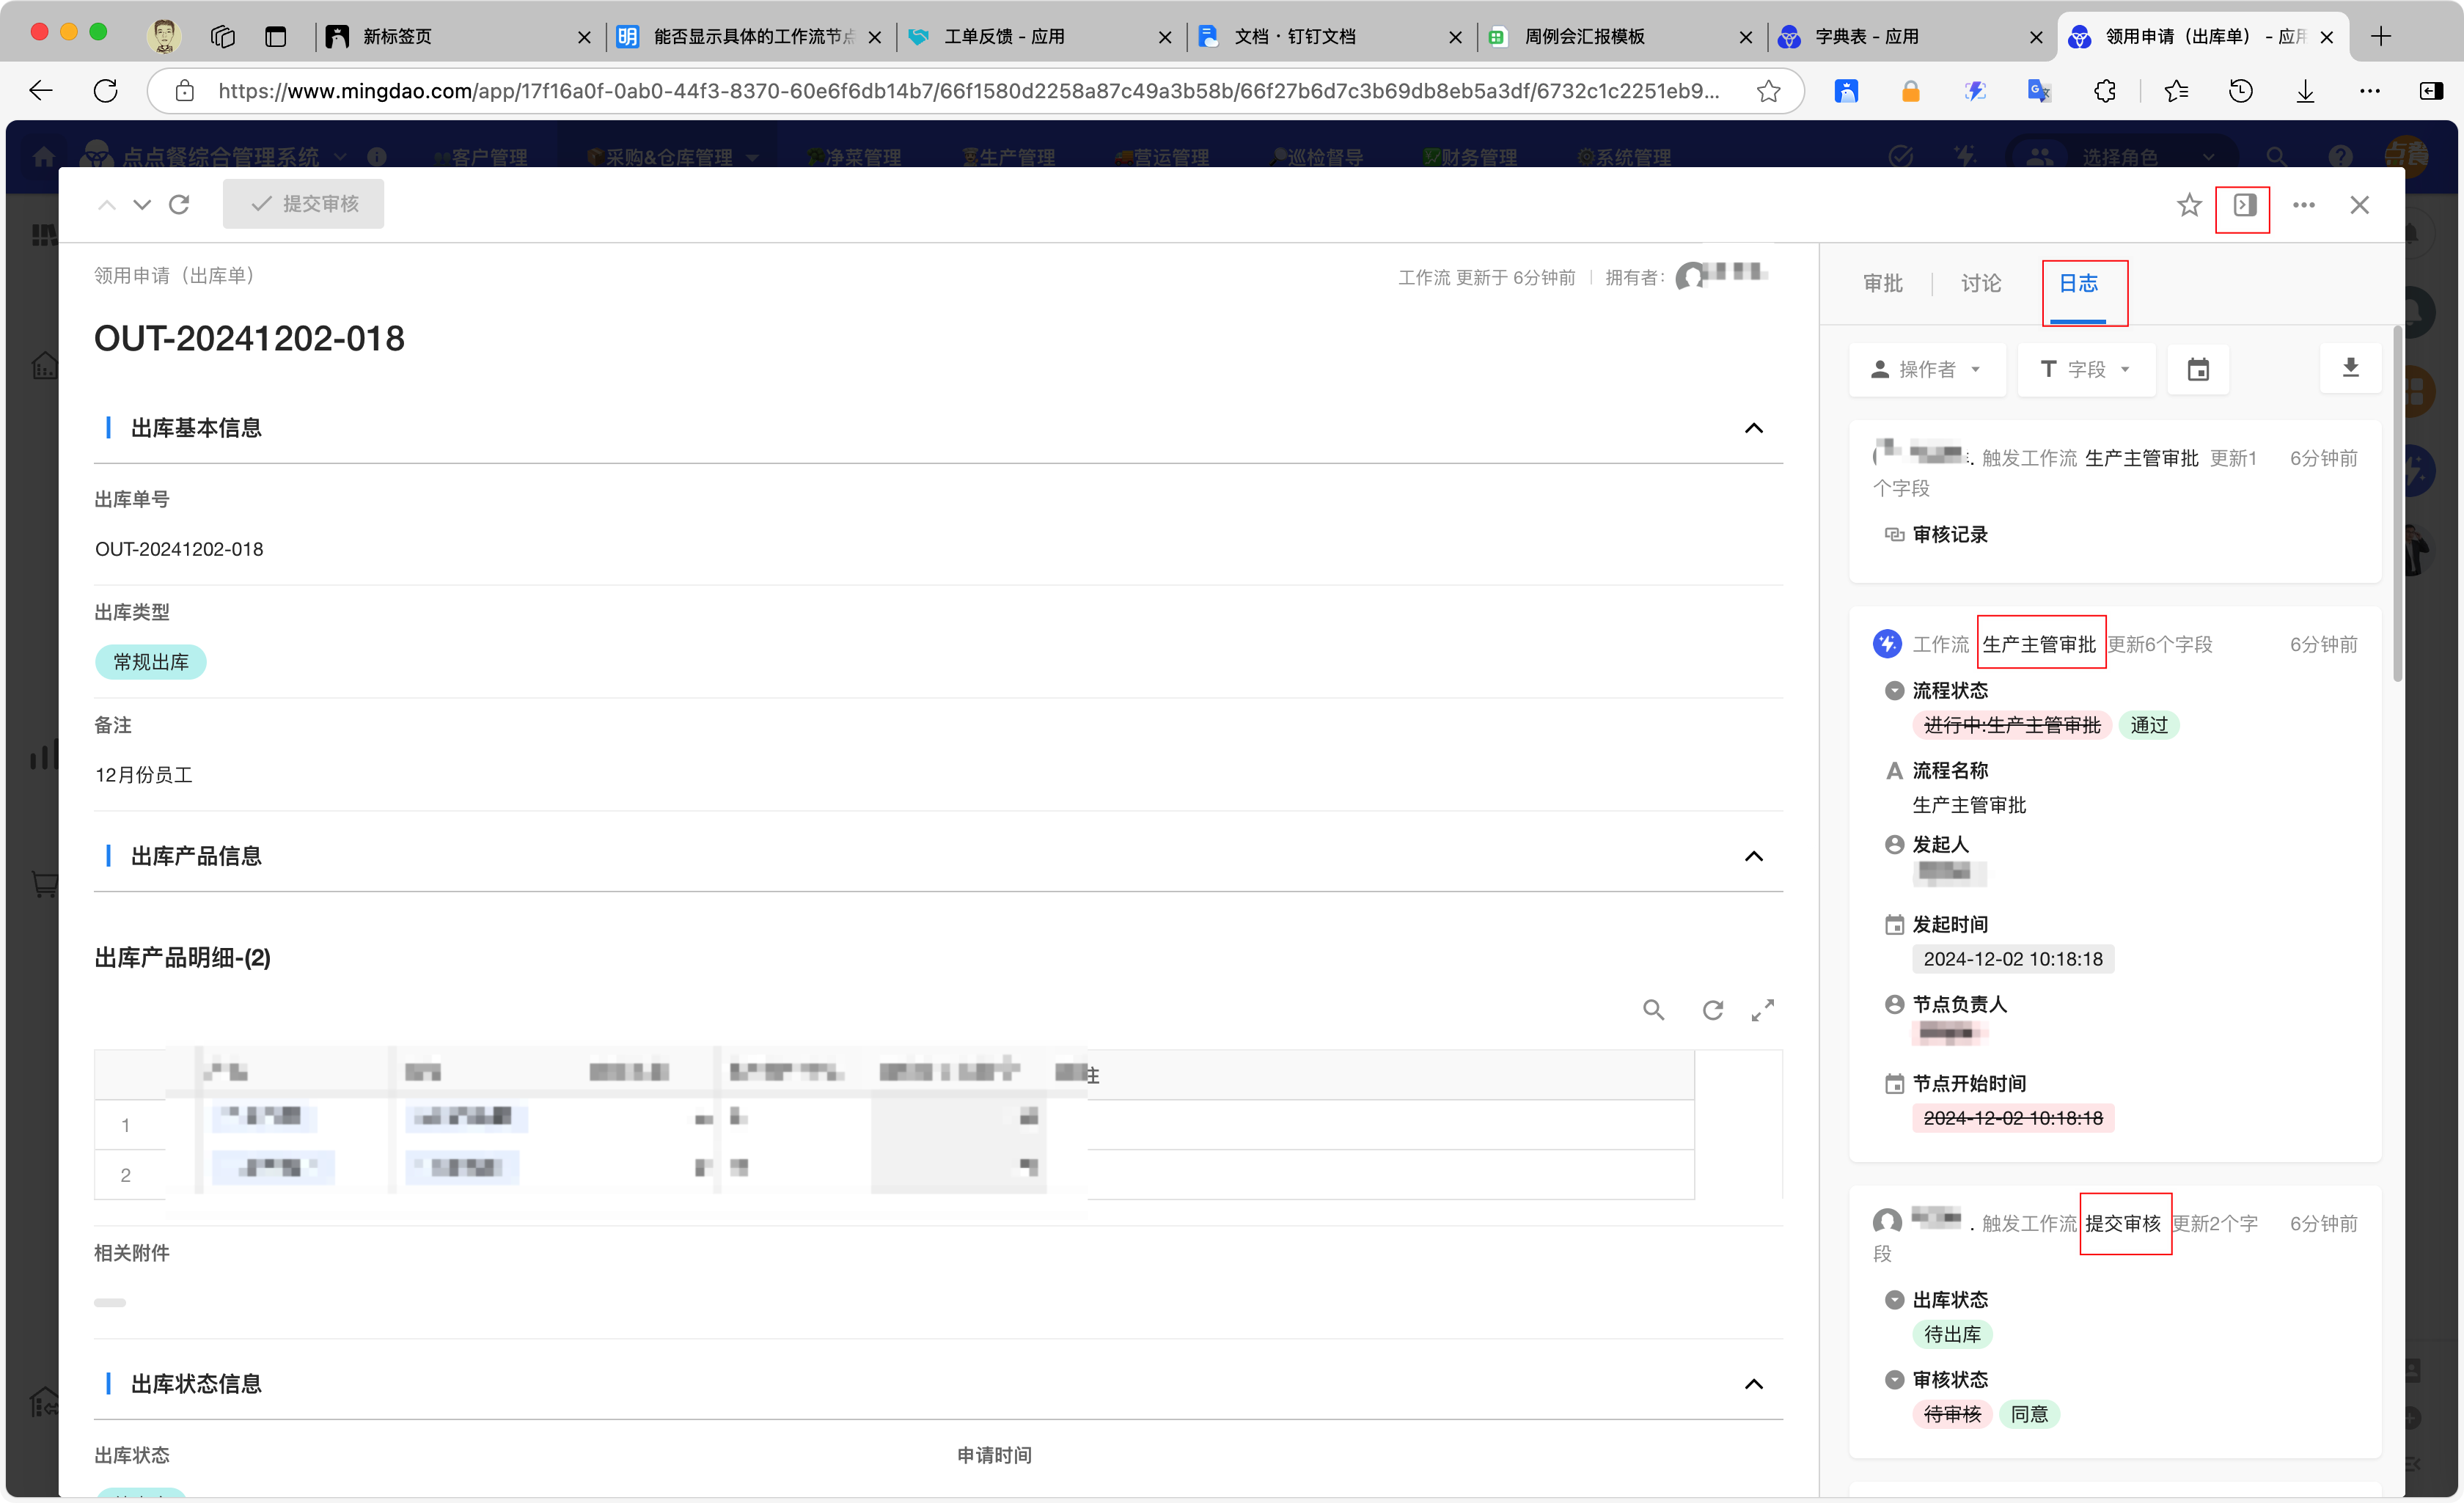2464x1503 pixels.
Task: Open the log date filter calendar
Action: 2198,370
